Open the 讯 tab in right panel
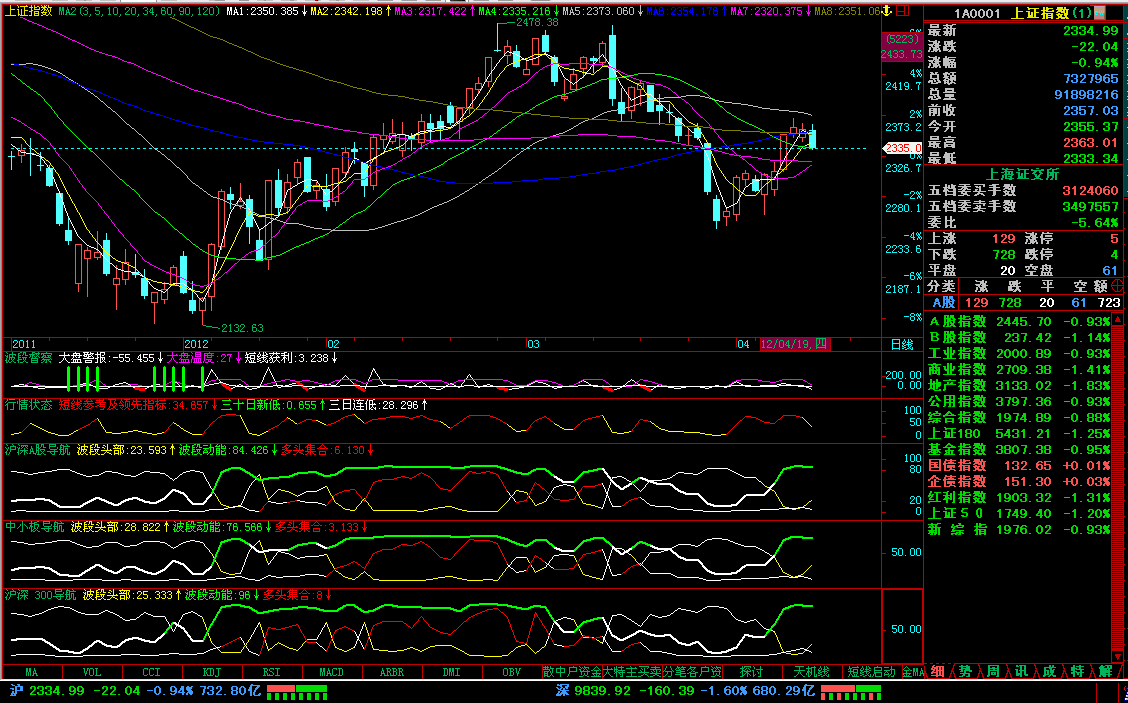The image size is (1128, 703). point(1021,671)
